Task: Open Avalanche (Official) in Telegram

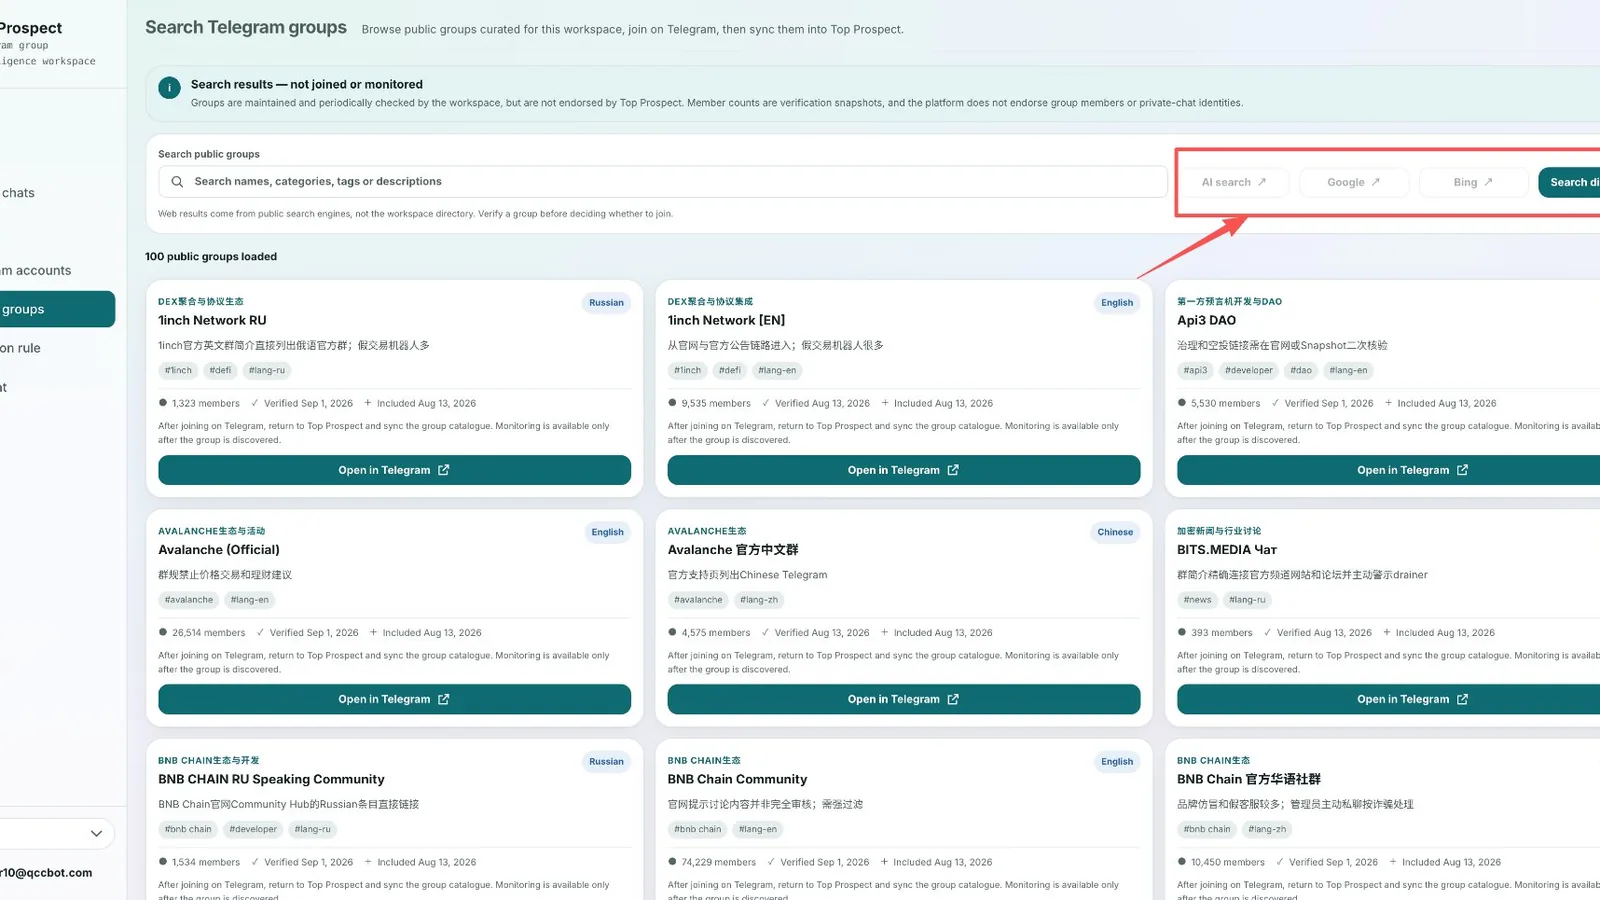Action: click(394, 700)
